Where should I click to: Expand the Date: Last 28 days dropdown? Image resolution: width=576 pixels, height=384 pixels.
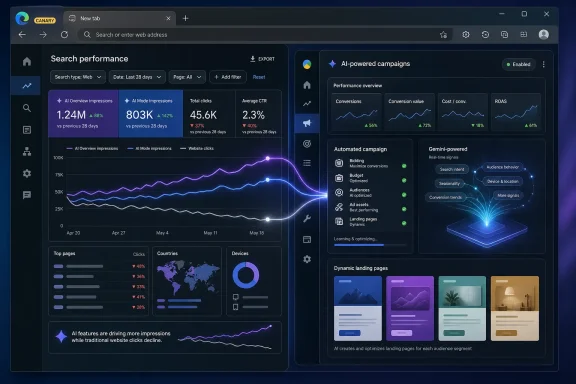click(x=137, y=77)
